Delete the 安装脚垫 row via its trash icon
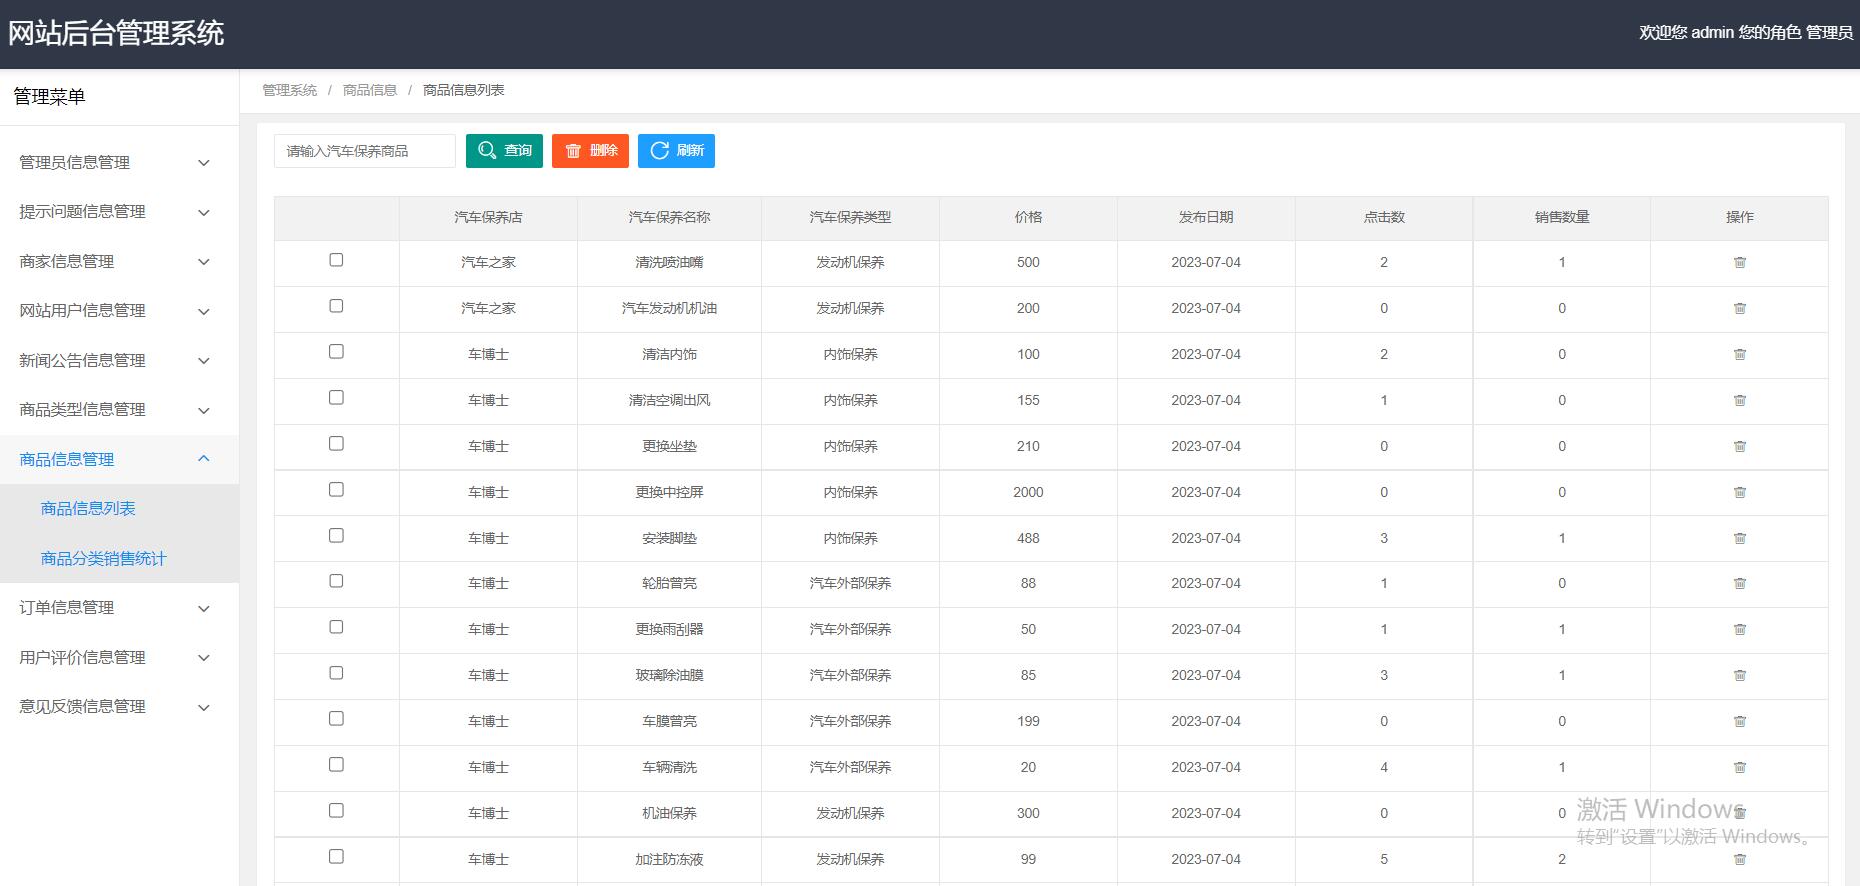 click(1739, 538)
